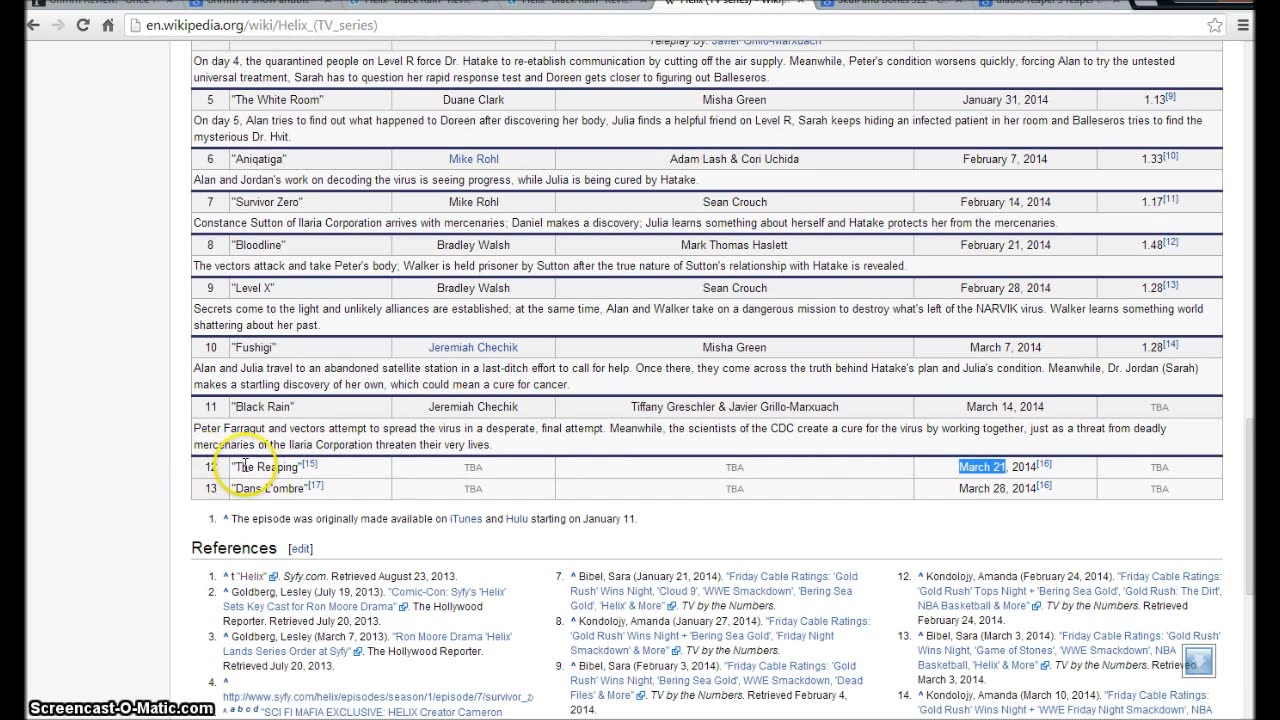Jump back via caret of reference 2
The image size is (1280, 720).
226,592
